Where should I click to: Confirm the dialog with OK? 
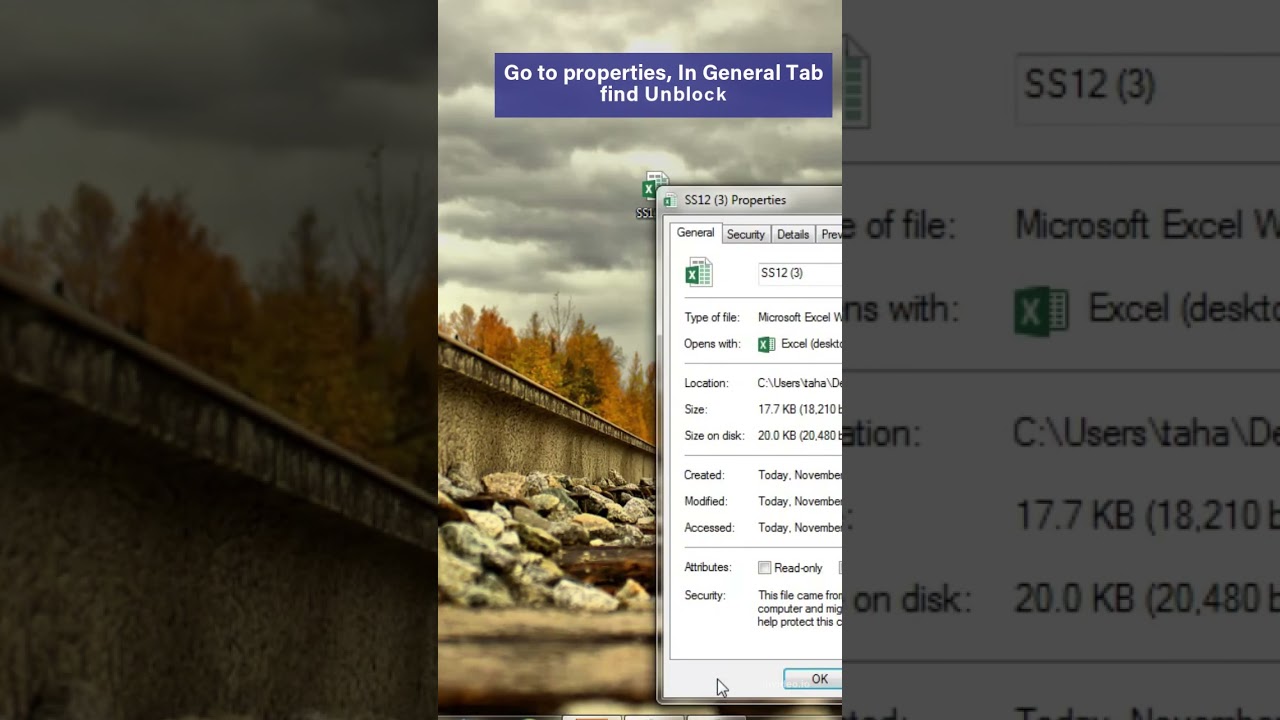[813, 679]
